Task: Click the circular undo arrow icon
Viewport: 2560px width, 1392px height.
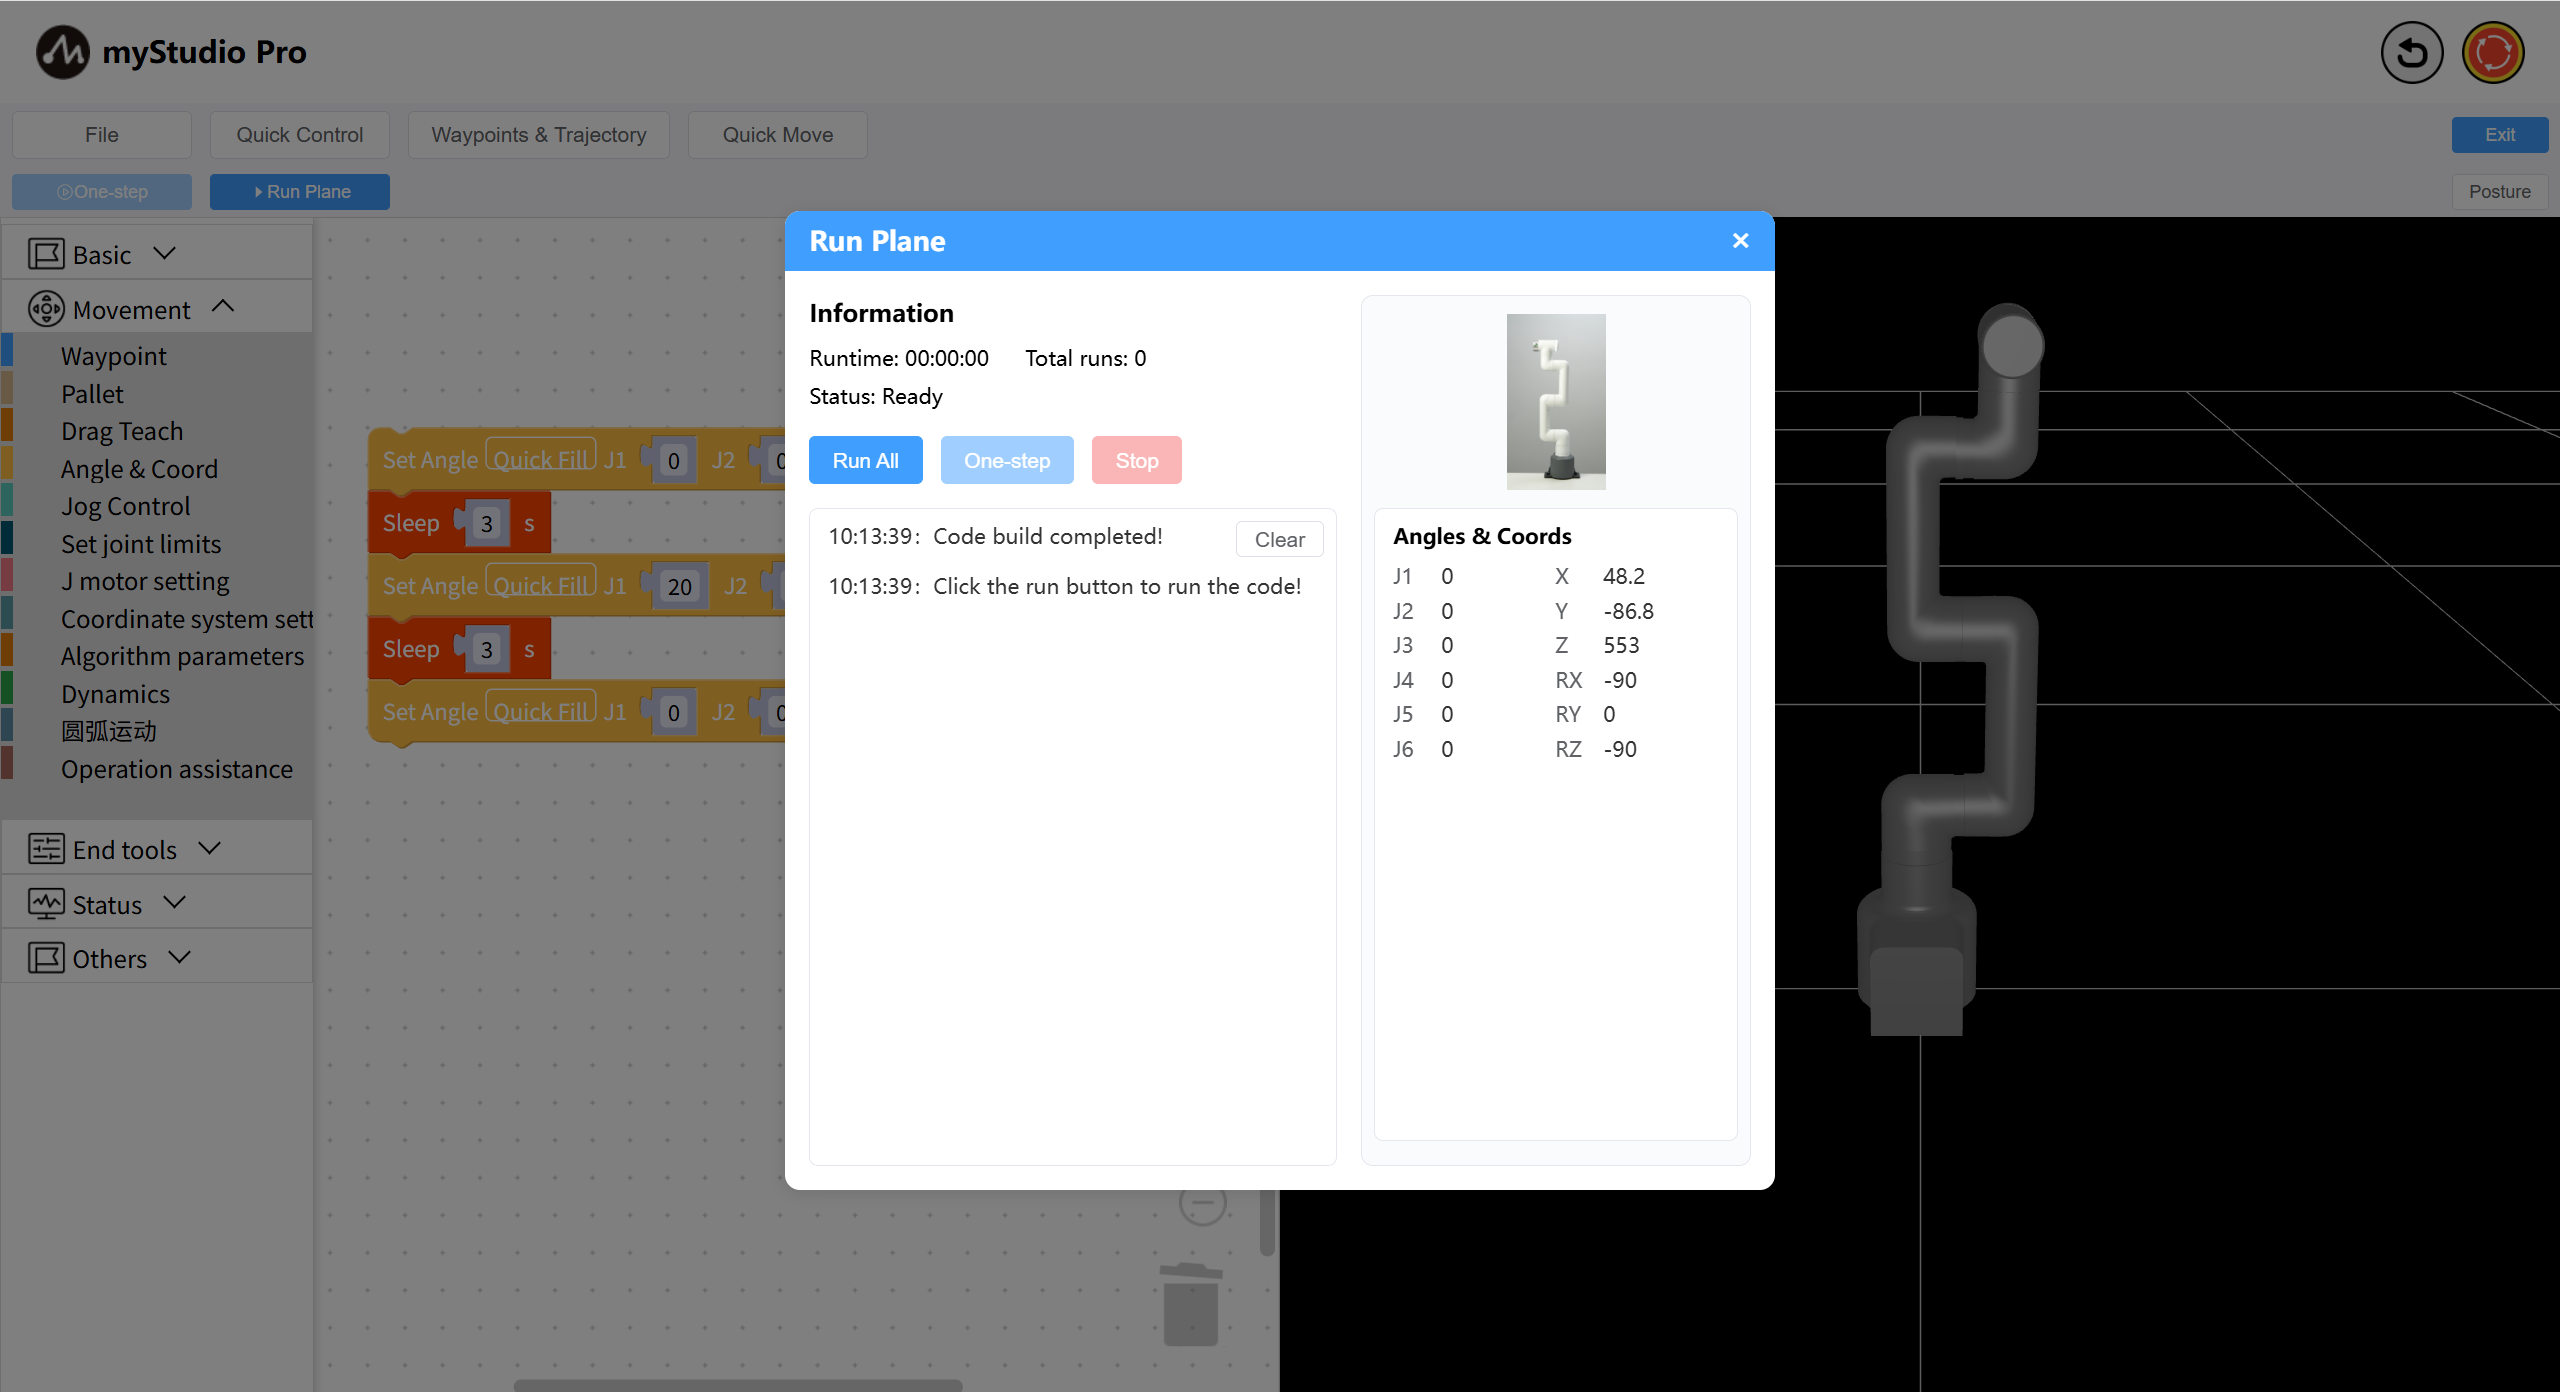Action: pyautogui.click(x=2411, y=53)
